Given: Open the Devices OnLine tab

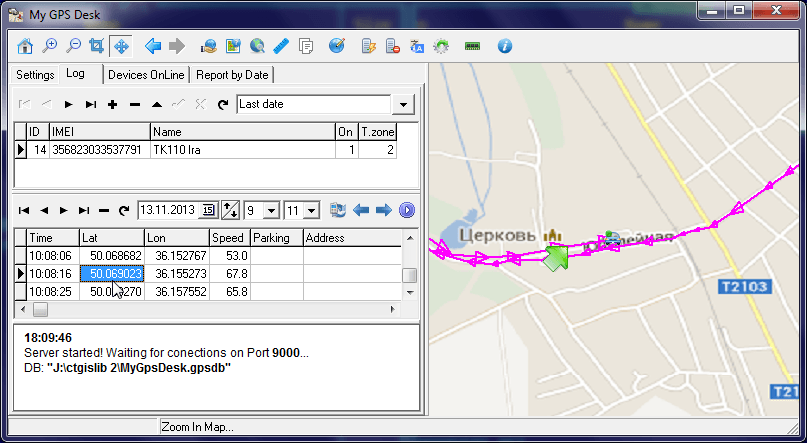Looking at the screenshot, I should (147, 75).
